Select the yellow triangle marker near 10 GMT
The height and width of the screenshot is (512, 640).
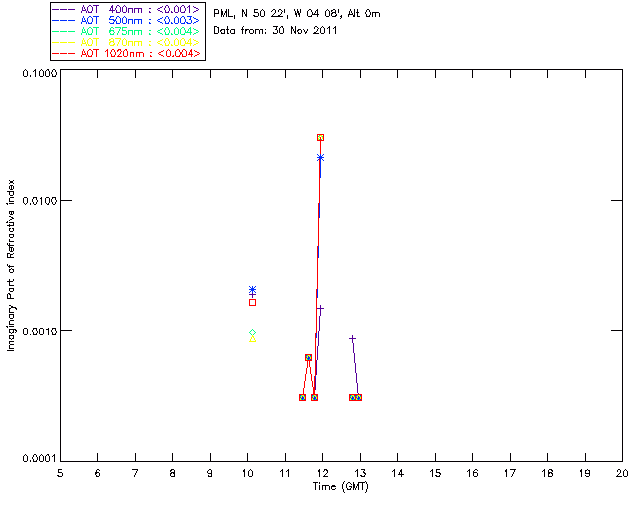[x=252, y=338]
